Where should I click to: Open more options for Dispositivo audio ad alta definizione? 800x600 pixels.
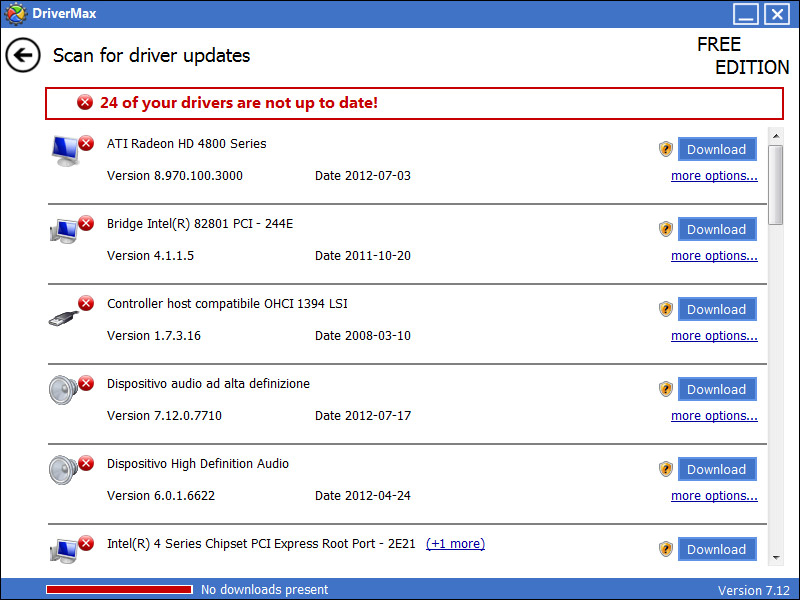coord(714,416)
